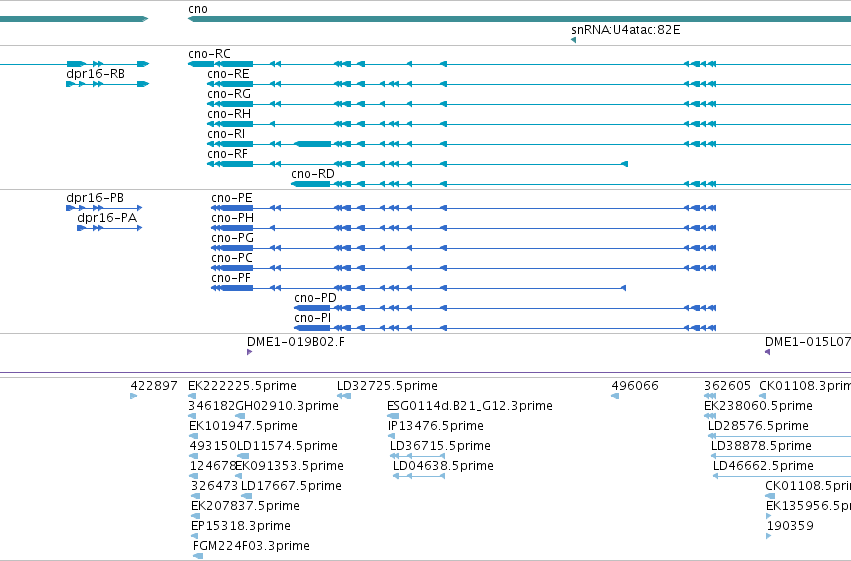
Task: Select EST FGM224F03.3prime label
Action: click(x=251, y=546)
